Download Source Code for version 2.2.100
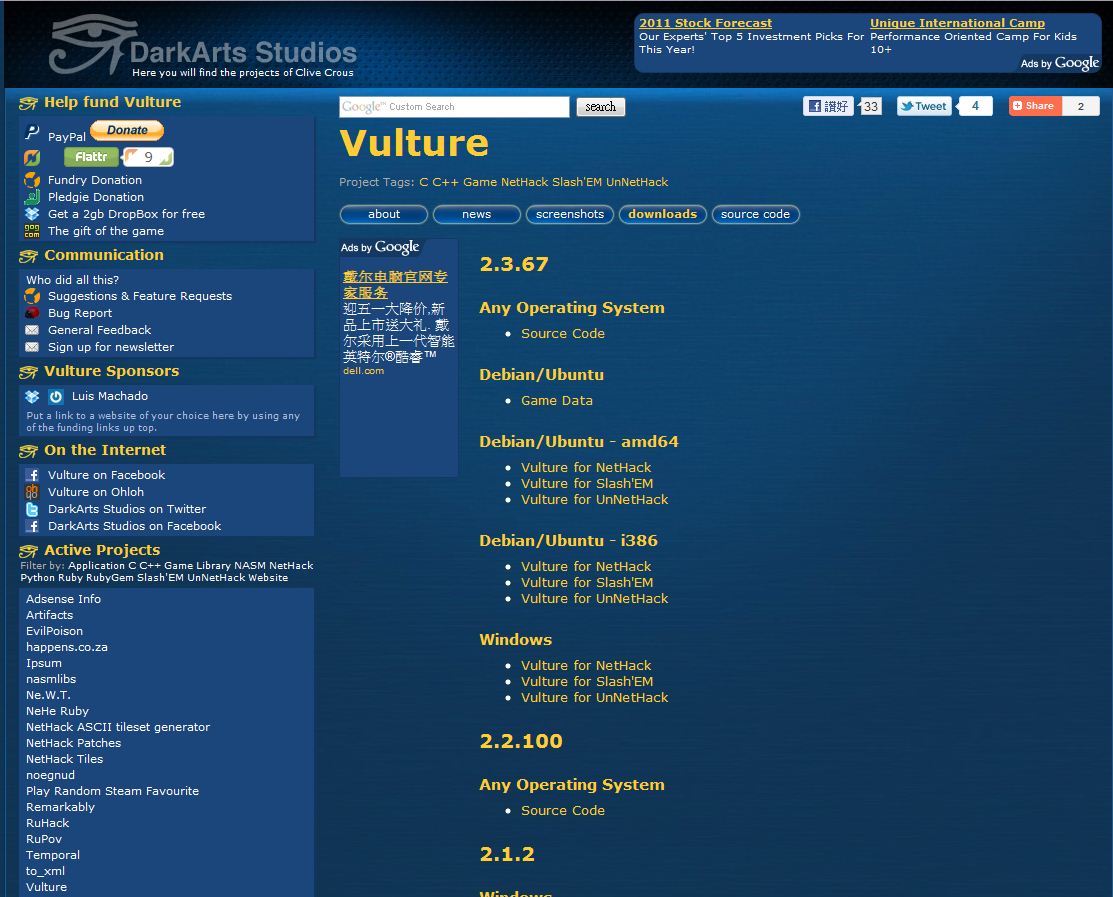1113x897 pixels. (x=563, y=810)
